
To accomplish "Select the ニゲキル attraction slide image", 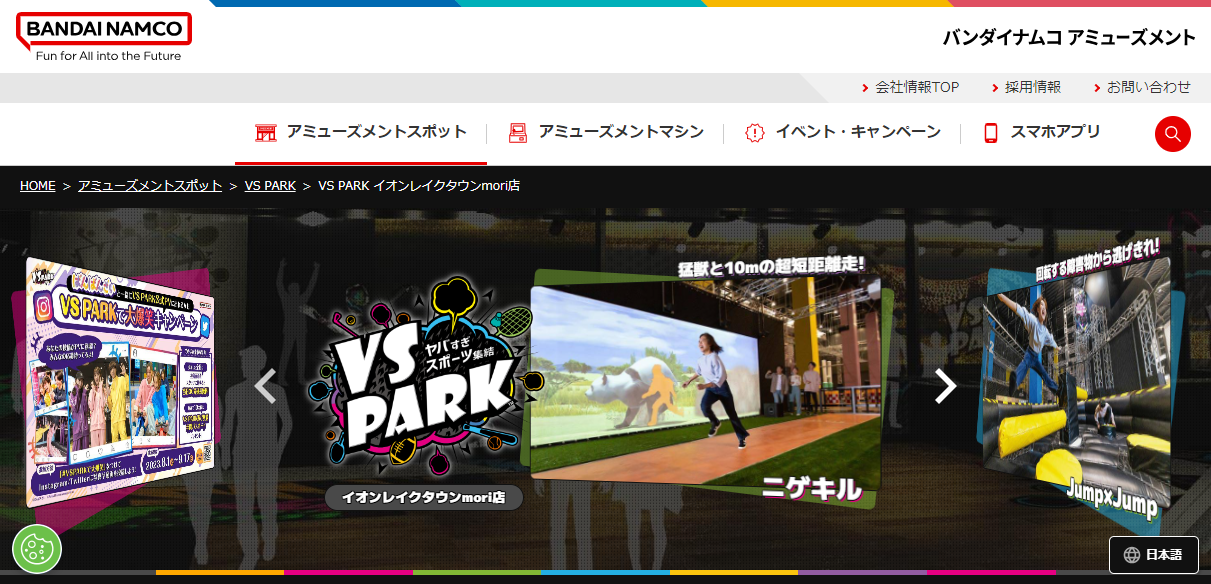I will [705, 385].
